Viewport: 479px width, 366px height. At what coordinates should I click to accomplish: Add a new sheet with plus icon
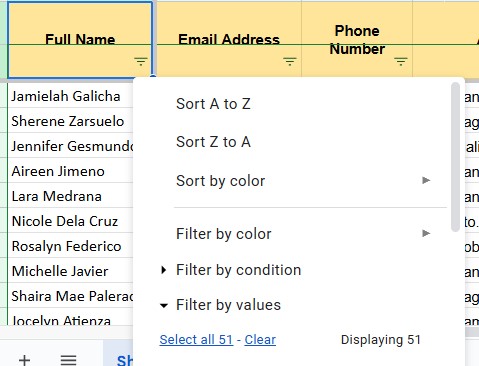point(24,360)
